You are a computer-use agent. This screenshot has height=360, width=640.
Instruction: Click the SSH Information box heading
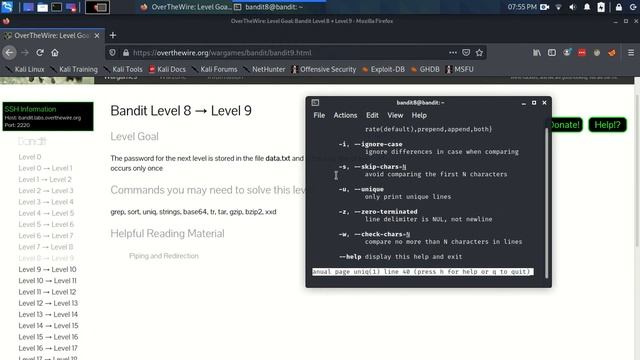(30, 109)
